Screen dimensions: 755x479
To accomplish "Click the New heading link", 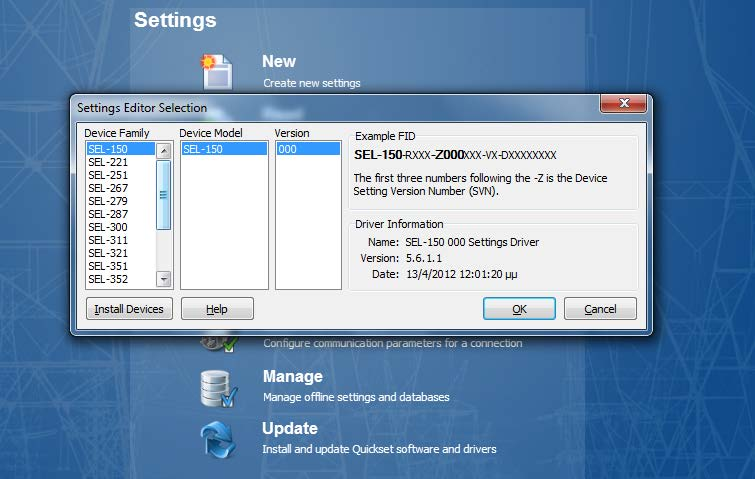I will coord(279,62).
